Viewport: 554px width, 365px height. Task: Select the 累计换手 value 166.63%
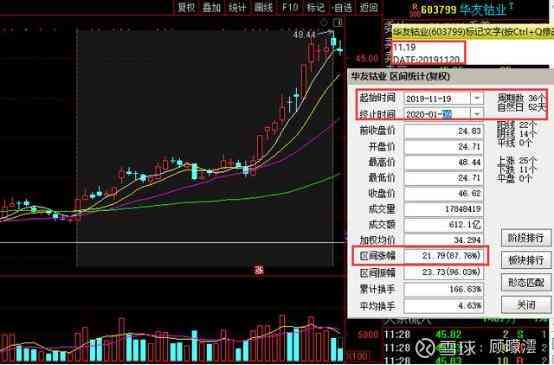[443, 289]
